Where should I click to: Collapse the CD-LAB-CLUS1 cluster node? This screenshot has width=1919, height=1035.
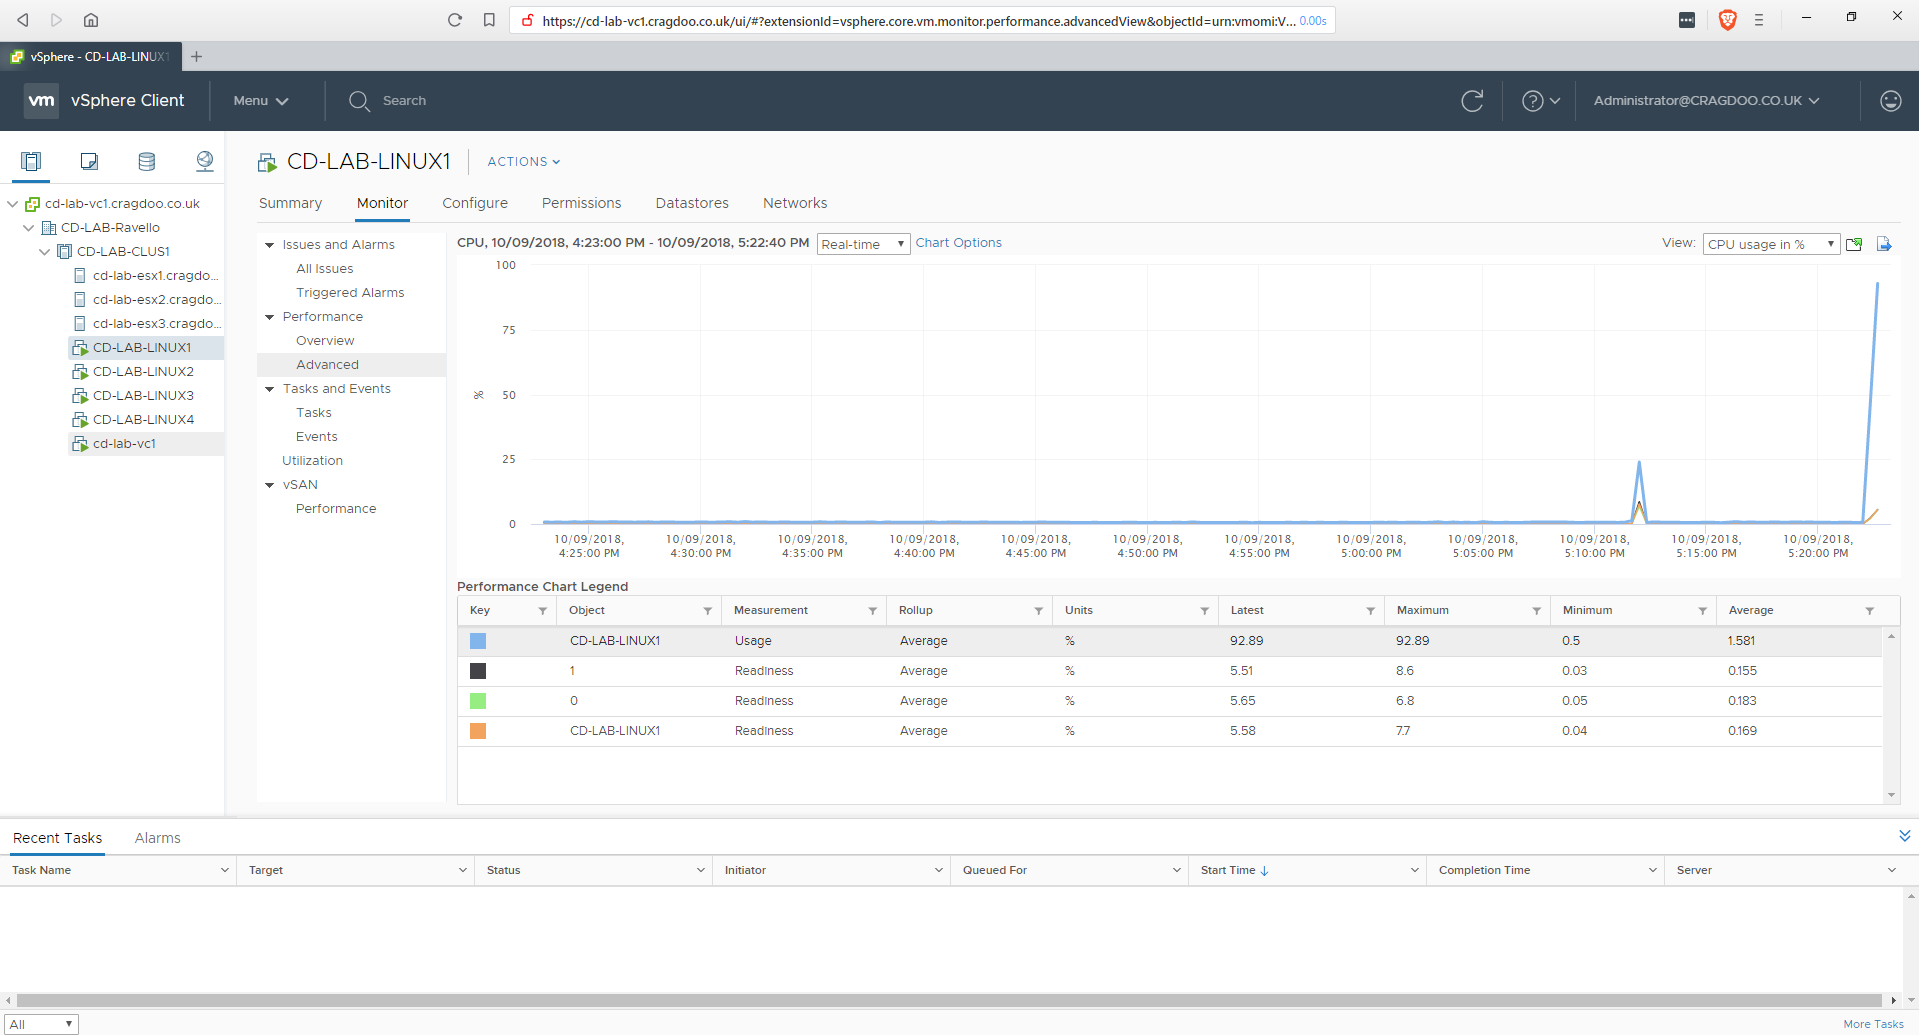coord(45,252)
